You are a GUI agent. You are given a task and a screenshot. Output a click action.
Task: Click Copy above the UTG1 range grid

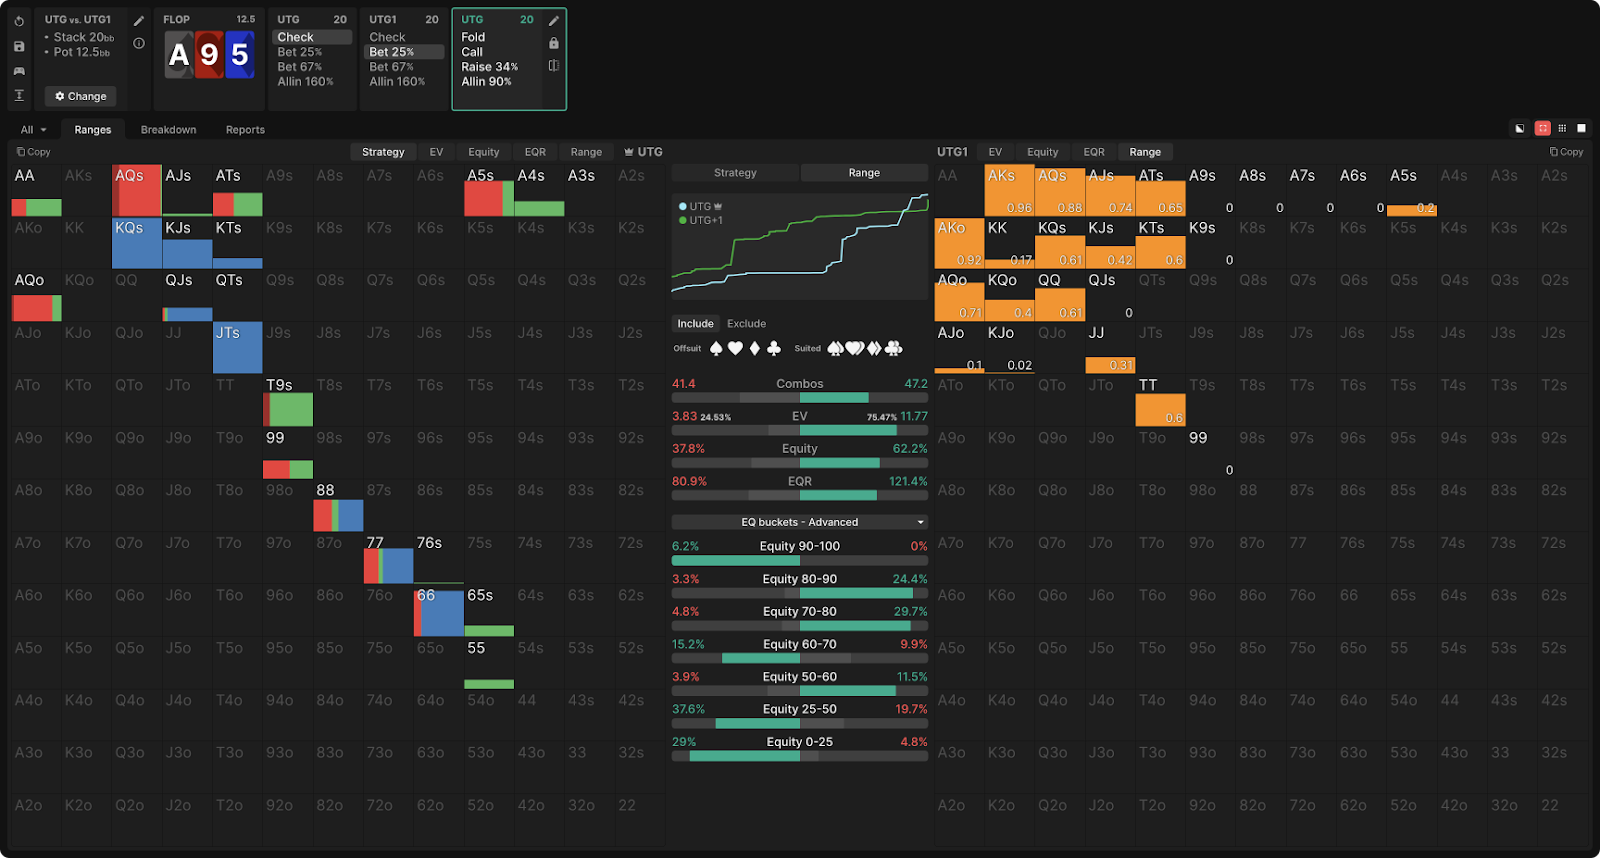click(1567, 152)
